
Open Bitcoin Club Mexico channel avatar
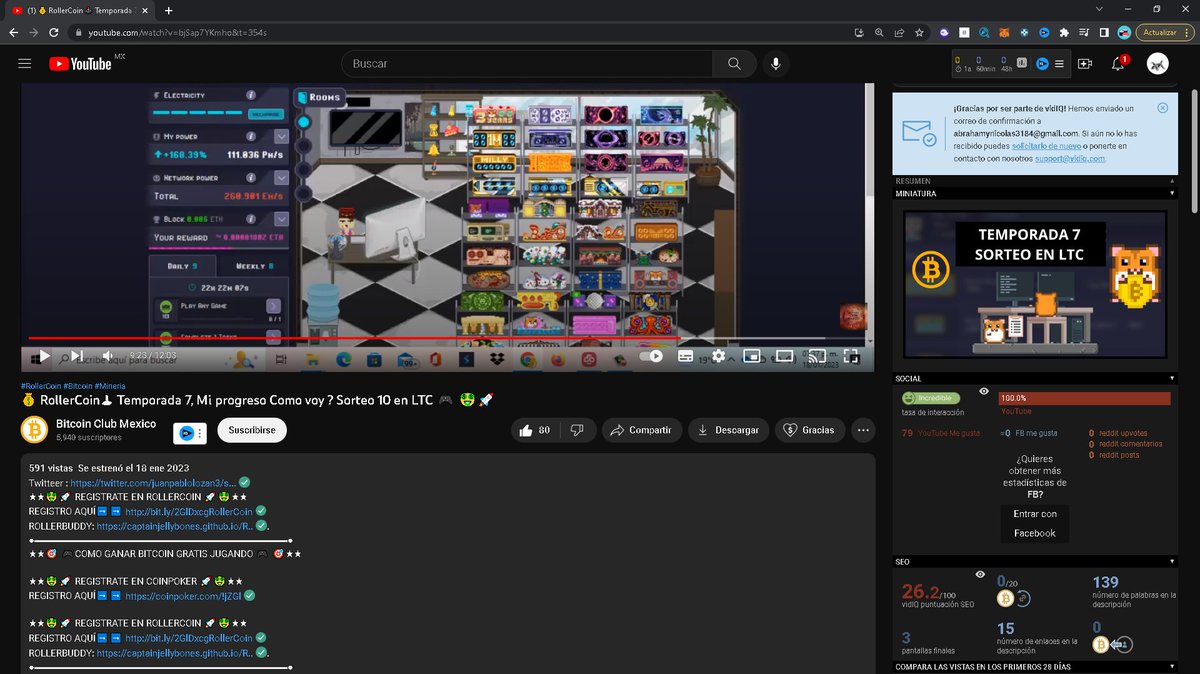(35, 430)
